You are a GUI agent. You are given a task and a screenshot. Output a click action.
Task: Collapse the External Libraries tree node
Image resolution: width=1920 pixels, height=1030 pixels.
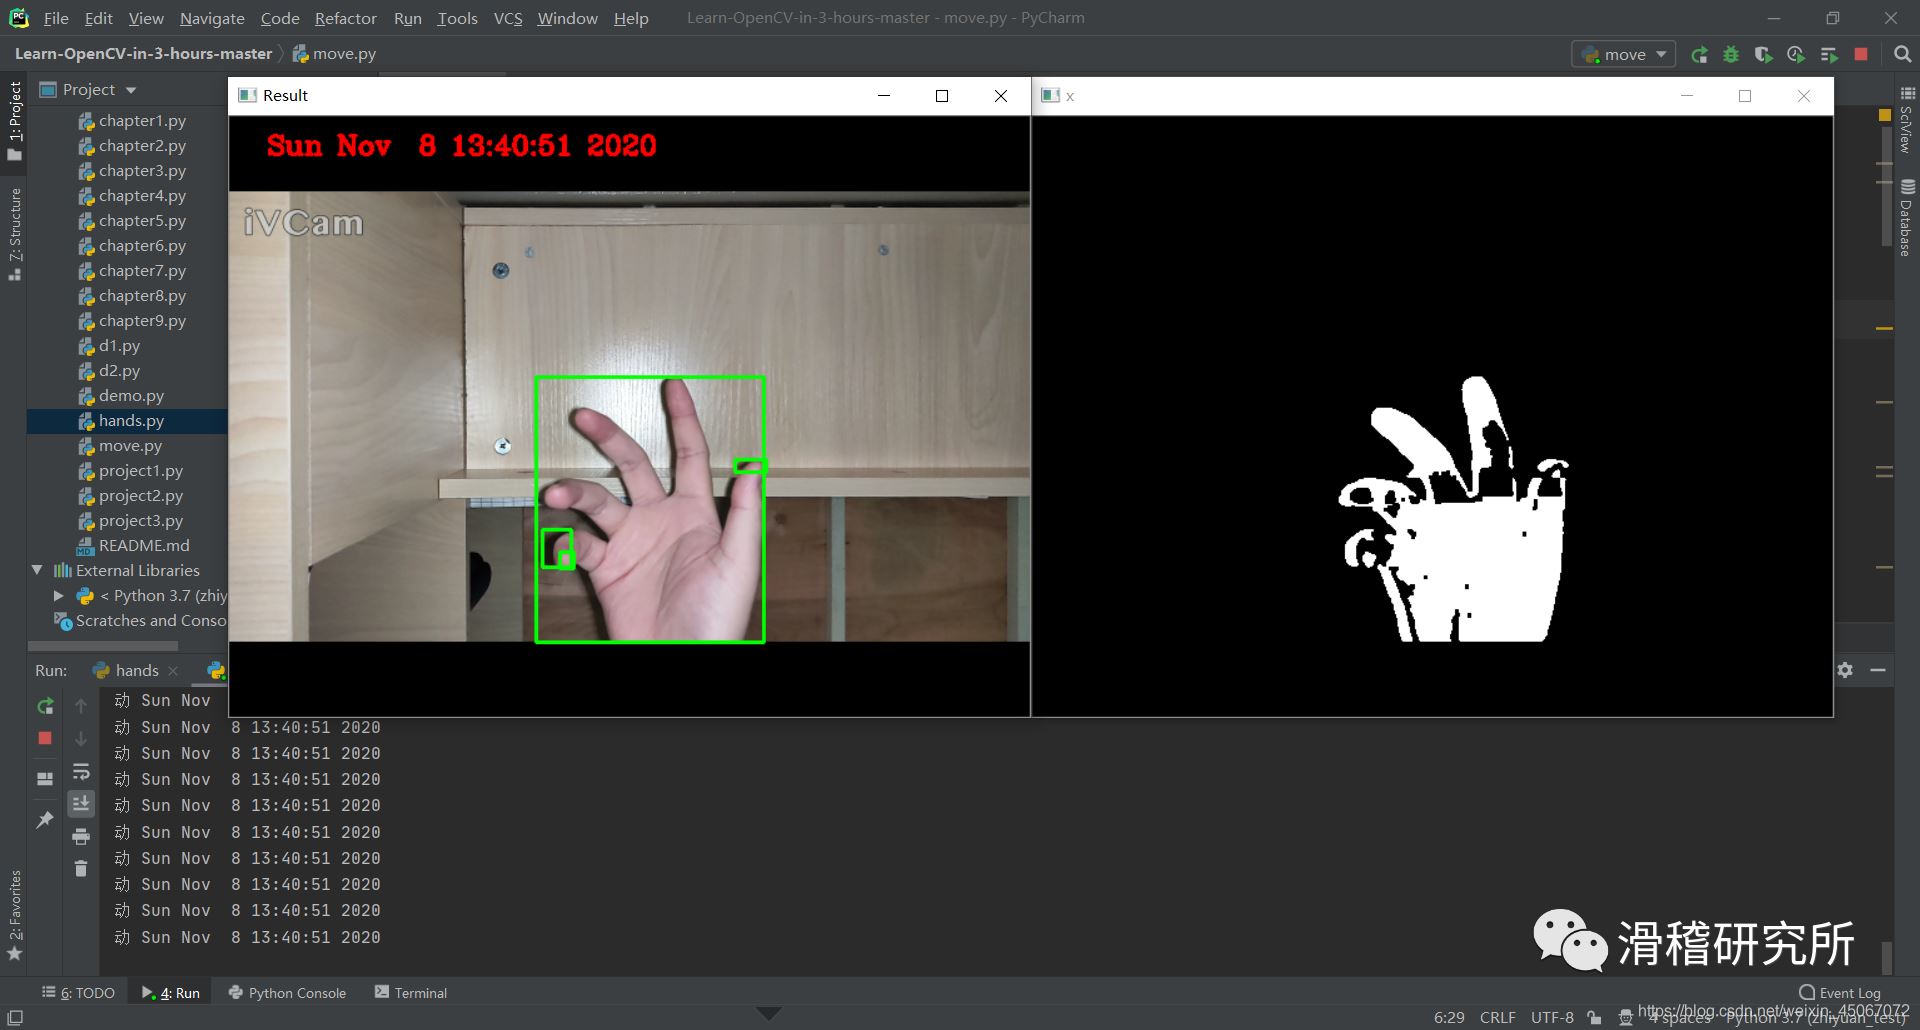tap(37, 570)
